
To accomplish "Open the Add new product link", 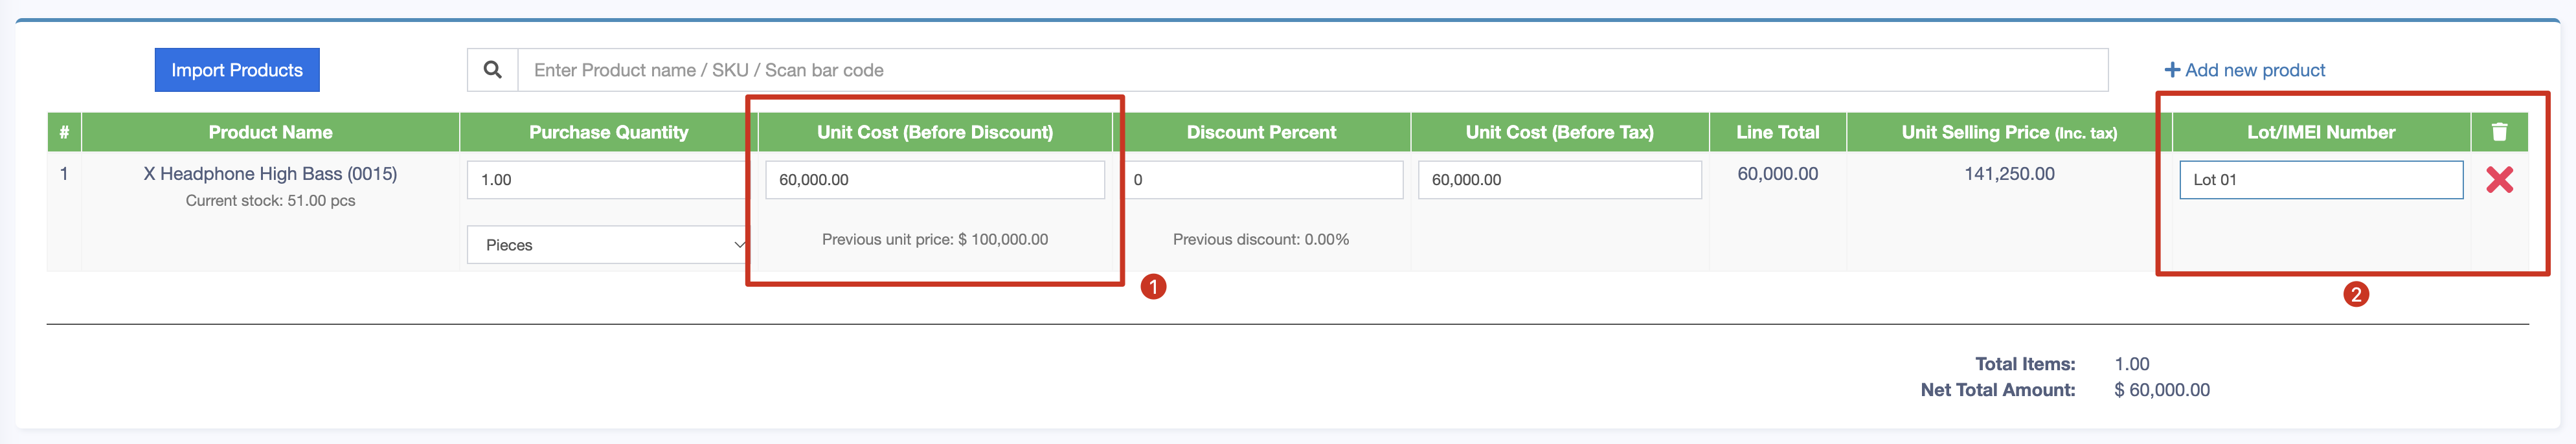I will click(2254, 70).
